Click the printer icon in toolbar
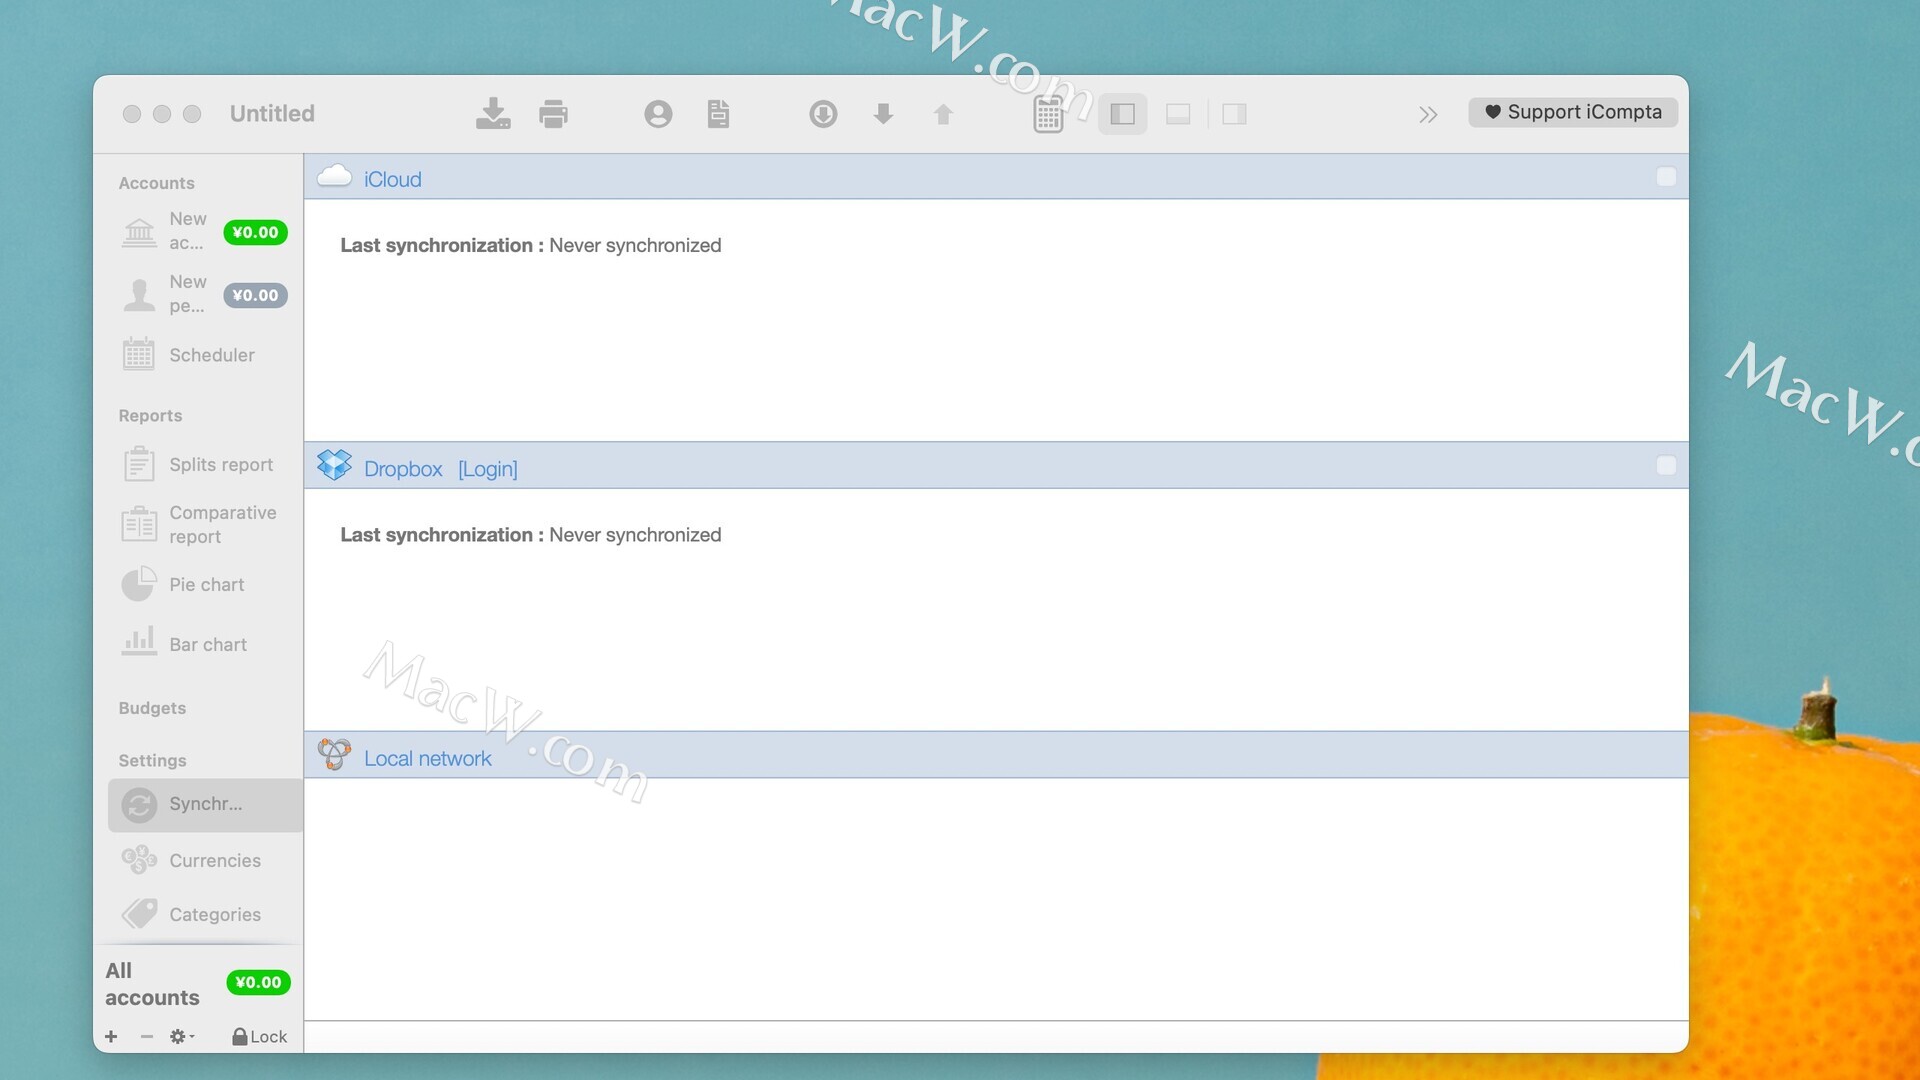Screen dimensions: 1920x1080 coord(553,114)
